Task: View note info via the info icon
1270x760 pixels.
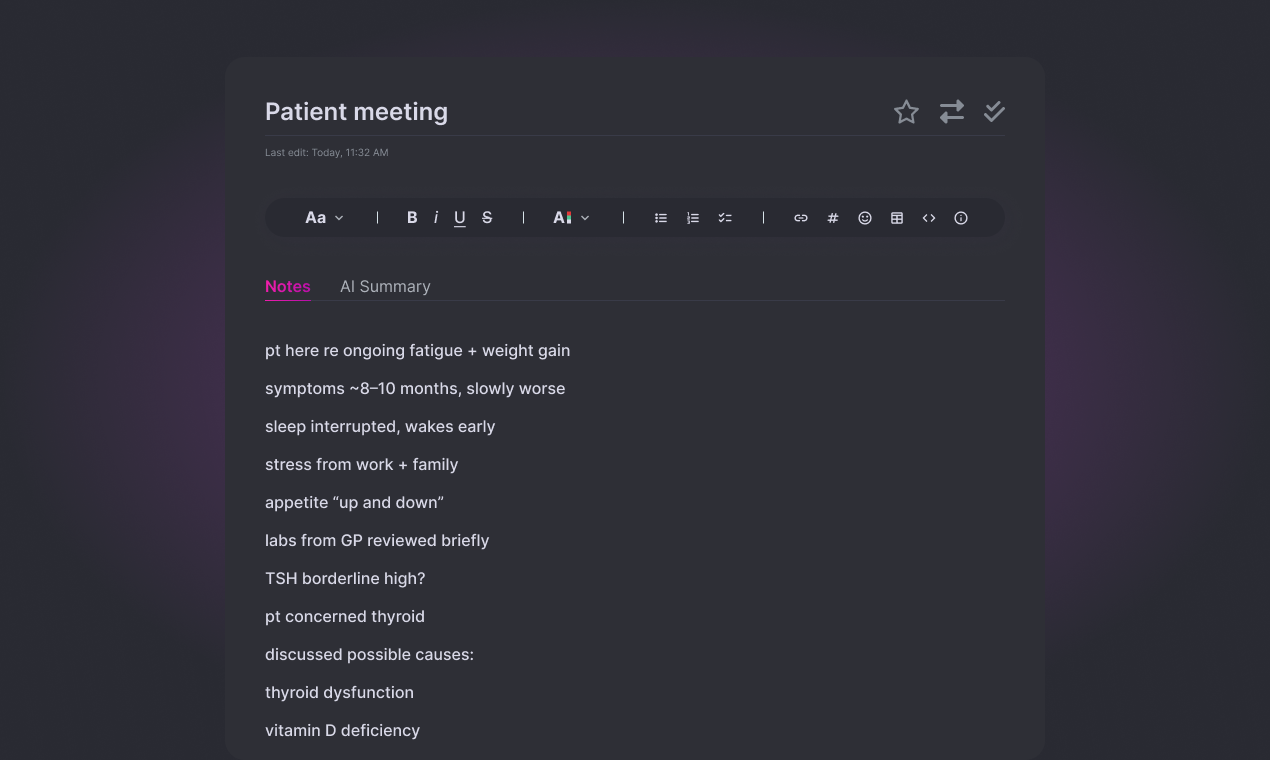Action: [x=960, y=217]
